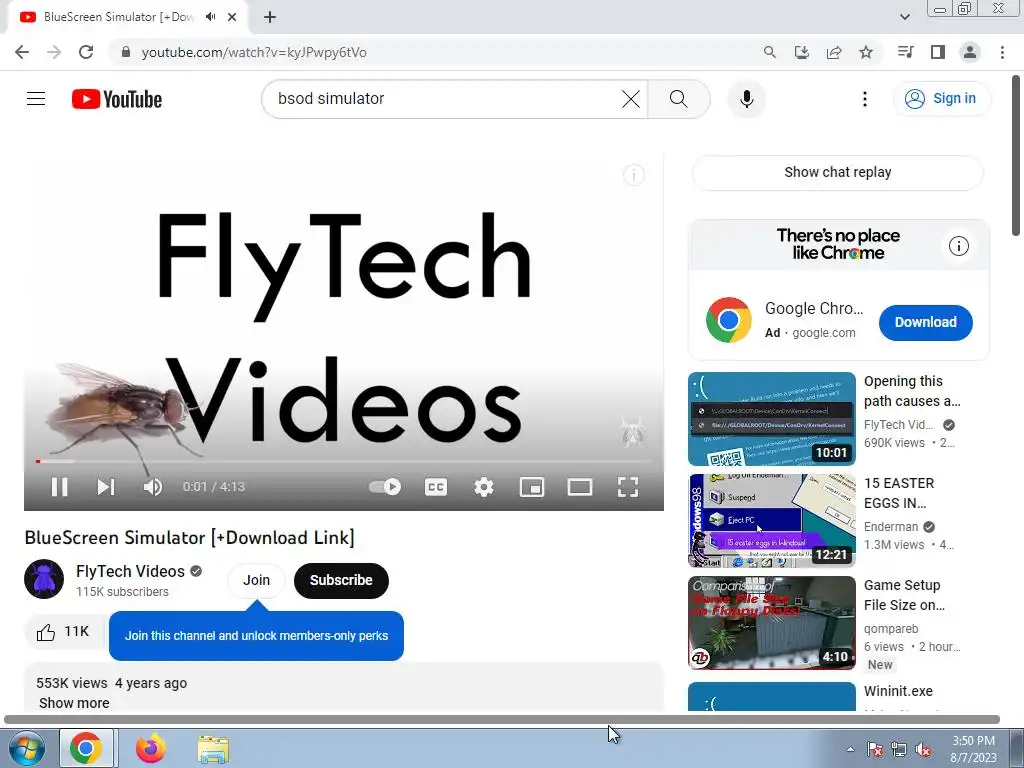Open the Chrome profile icon
This screenshot has width=1024, height=768.
pyautogui.click(x=970, y=52)
